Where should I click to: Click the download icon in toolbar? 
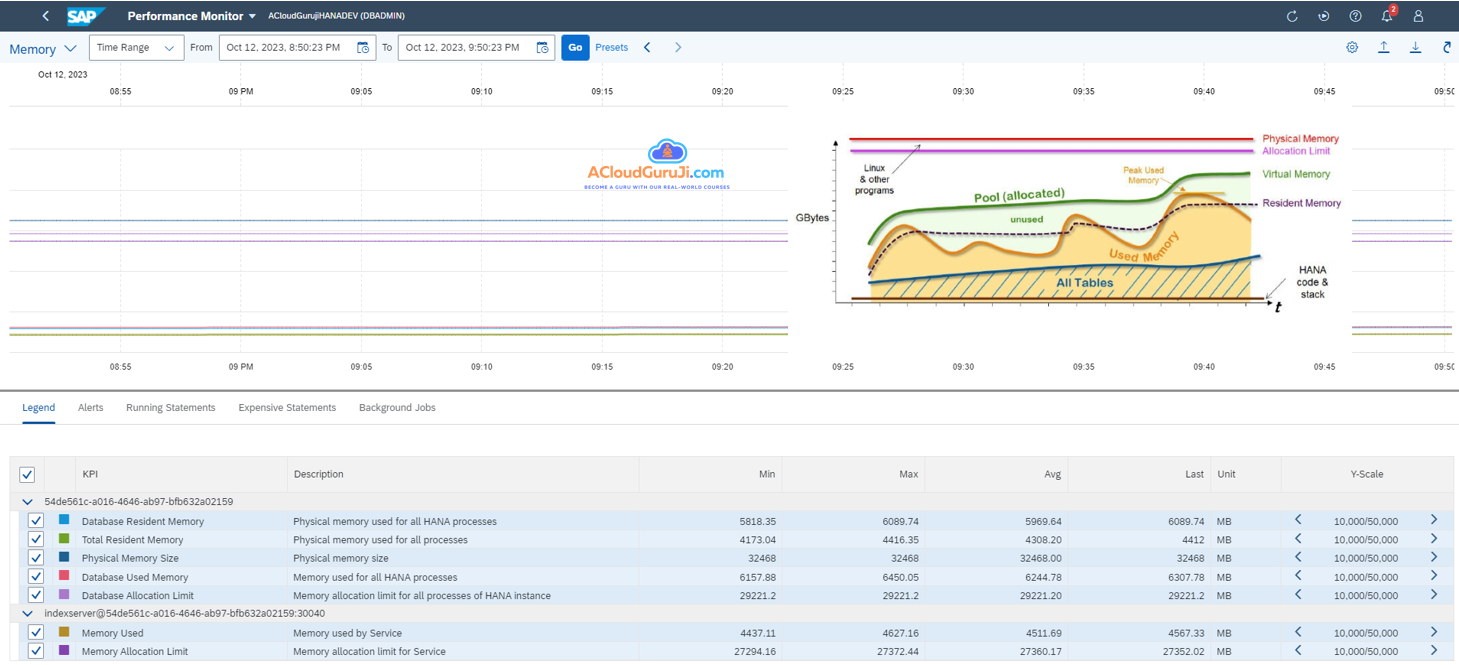(x=1415, y=47)
